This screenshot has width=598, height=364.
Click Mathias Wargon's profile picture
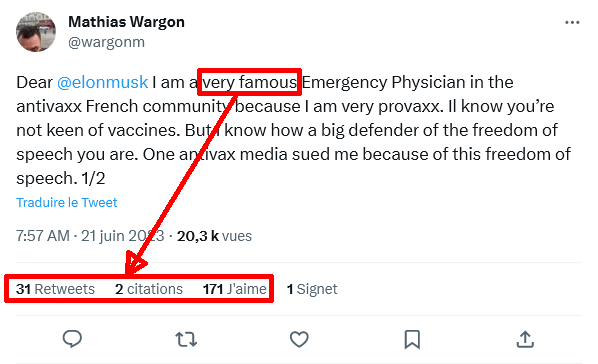pos(36,32)
